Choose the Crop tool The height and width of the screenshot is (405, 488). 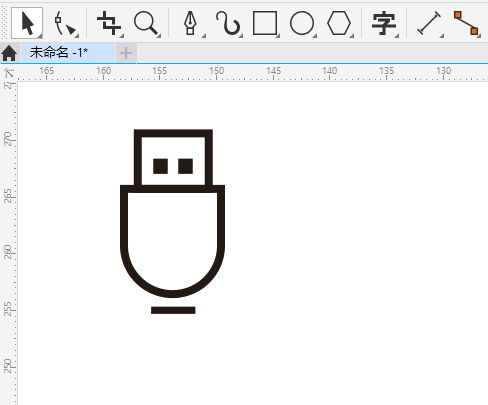(109, 23)
